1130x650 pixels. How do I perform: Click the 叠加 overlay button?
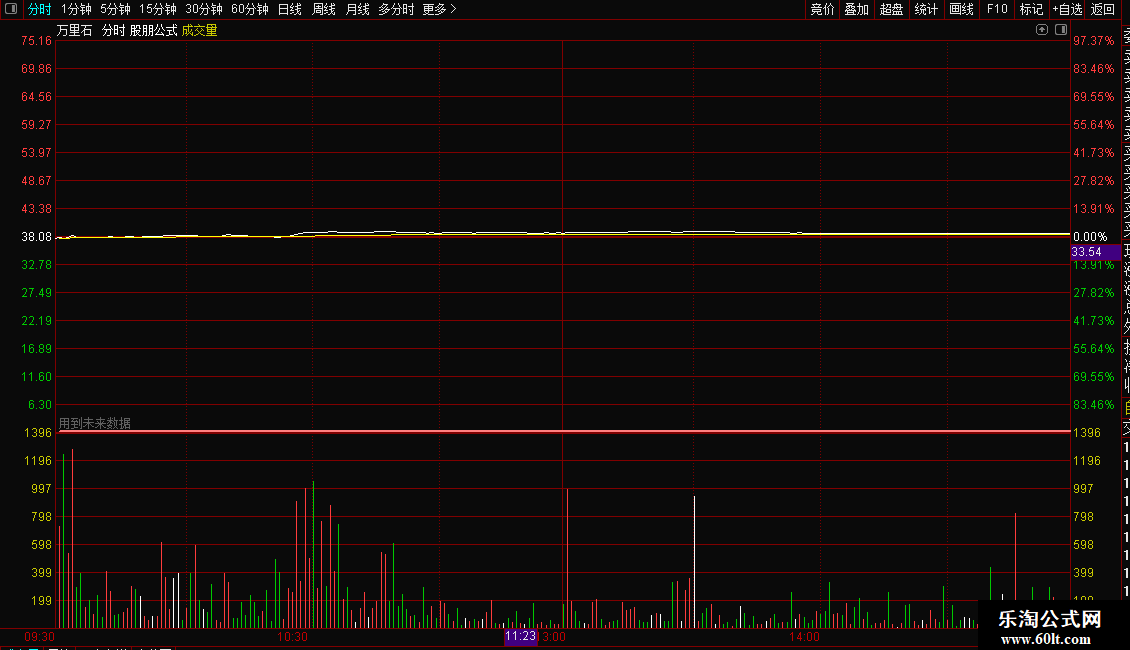tap(857, 9)
